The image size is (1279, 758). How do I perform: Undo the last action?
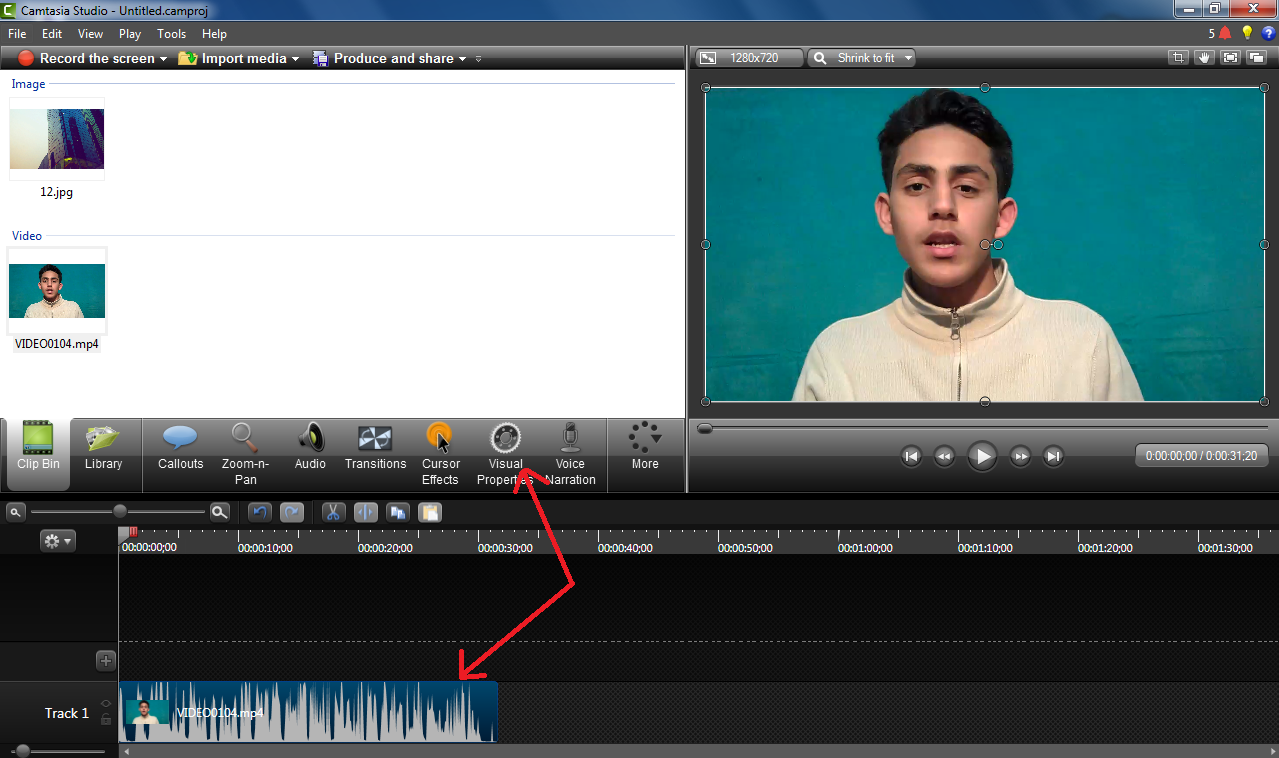(x=260, y=512)
